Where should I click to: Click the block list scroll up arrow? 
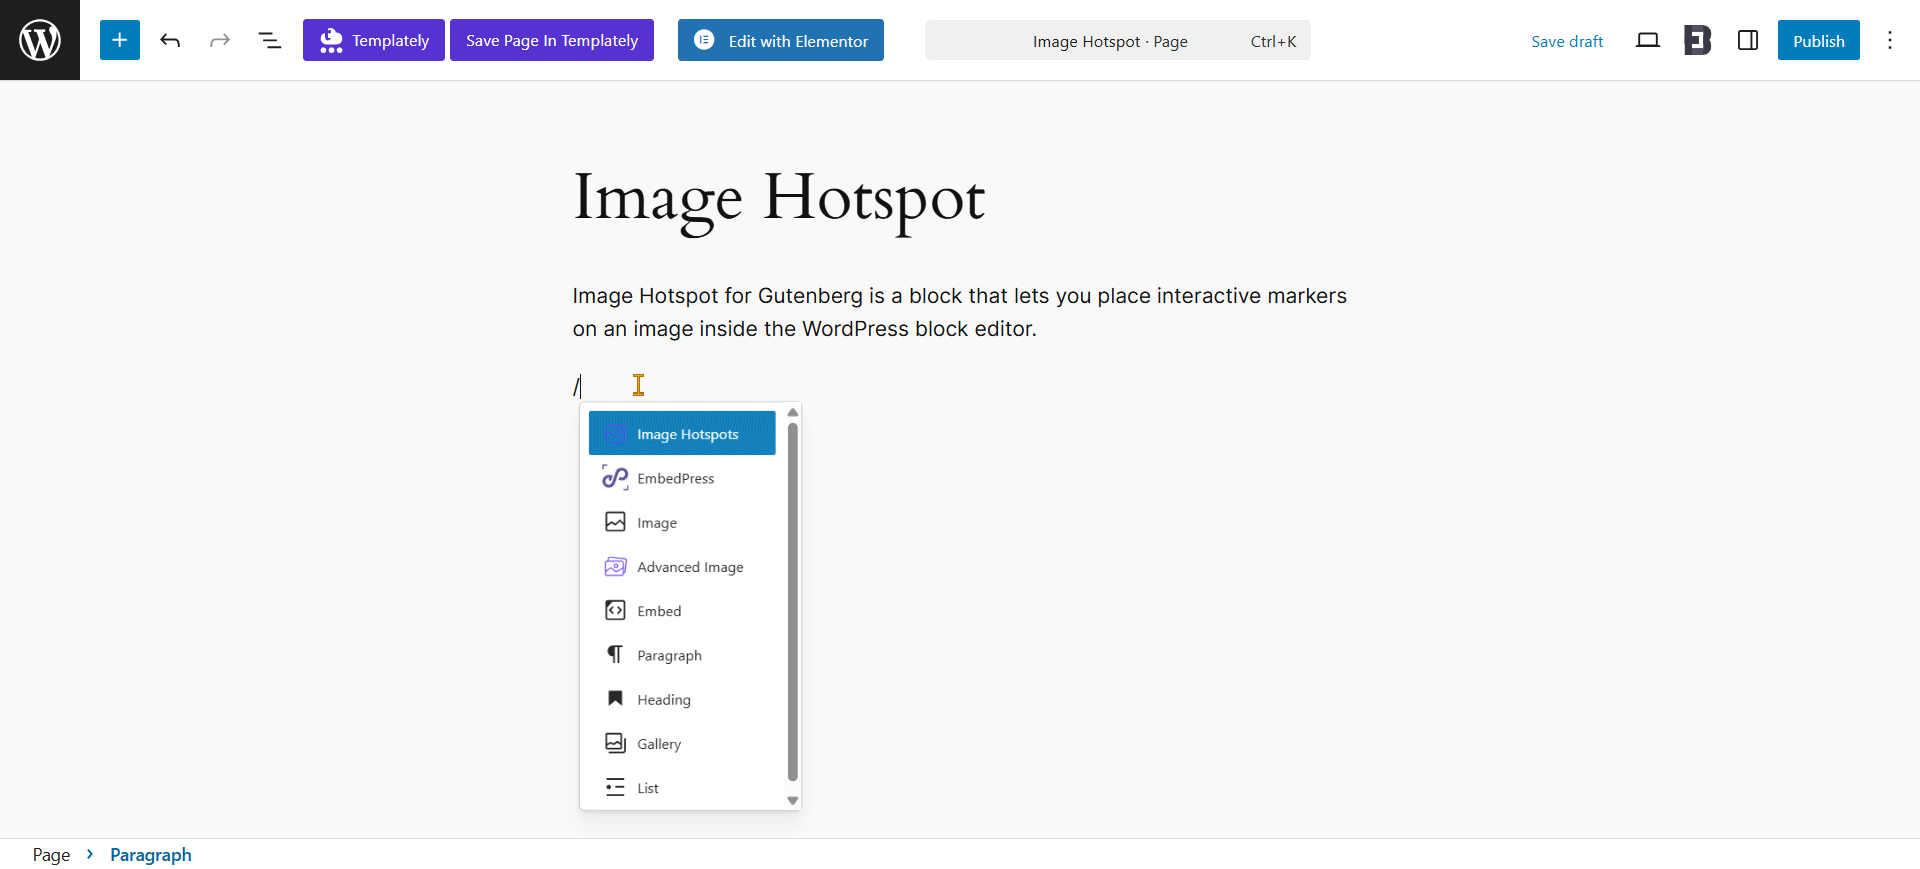pos(793,412)
